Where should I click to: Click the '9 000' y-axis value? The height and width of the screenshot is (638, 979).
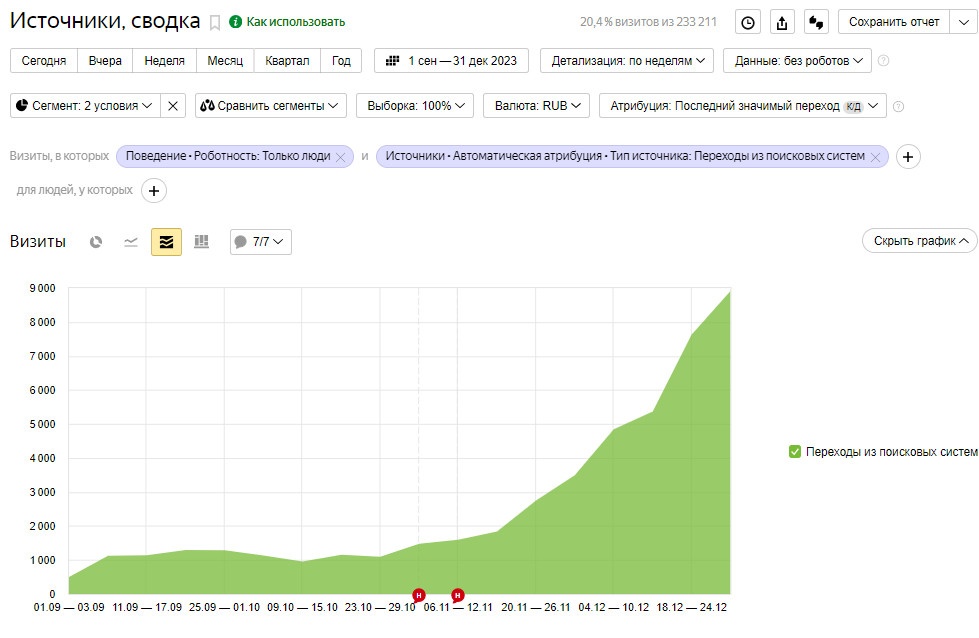click(x=42, y=288)
